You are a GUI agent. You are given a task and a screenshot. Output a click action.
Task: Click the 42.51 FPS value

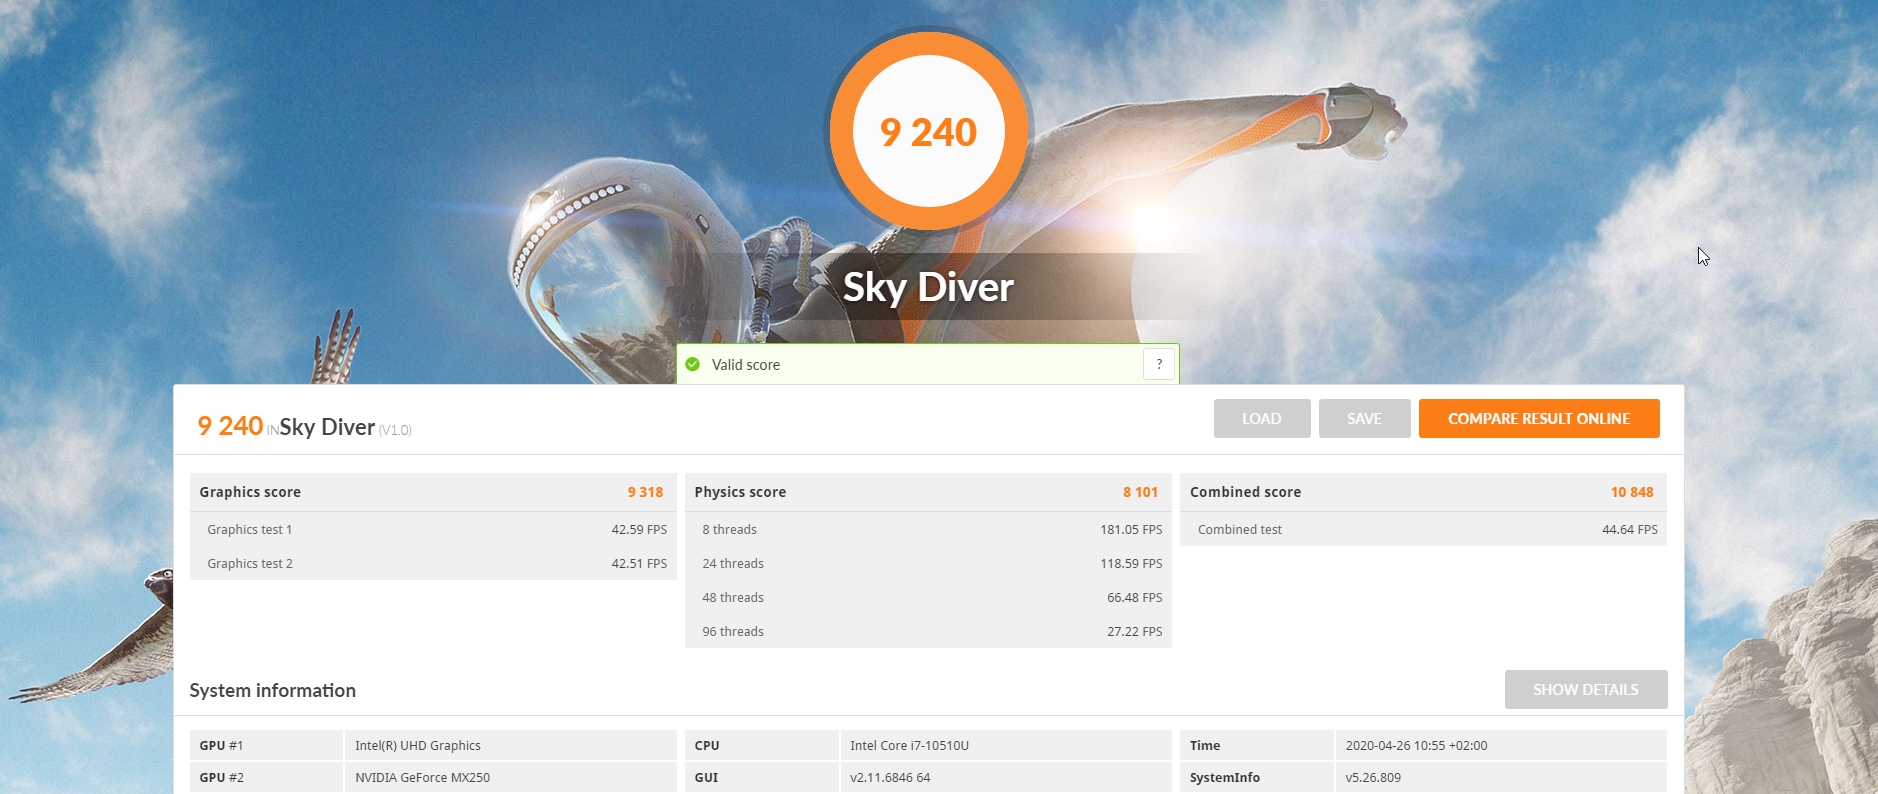(x=639, y=564)
